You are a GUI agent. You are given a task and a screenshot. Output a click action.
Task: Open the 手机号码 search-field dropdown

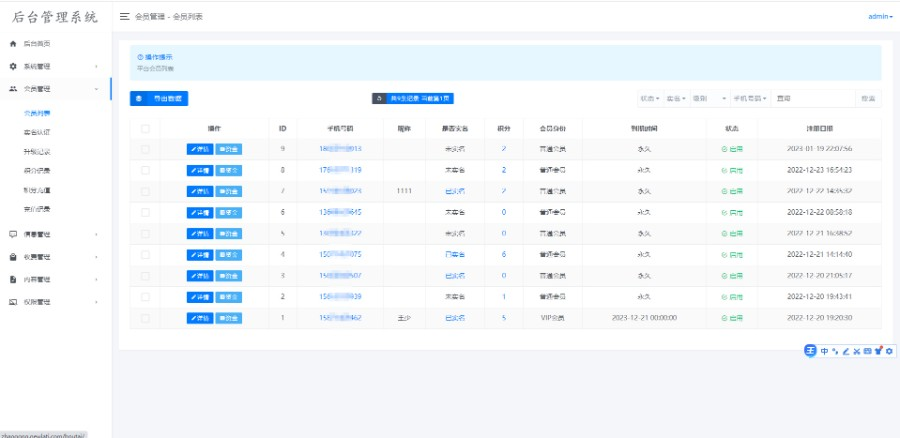pos(750,98)
